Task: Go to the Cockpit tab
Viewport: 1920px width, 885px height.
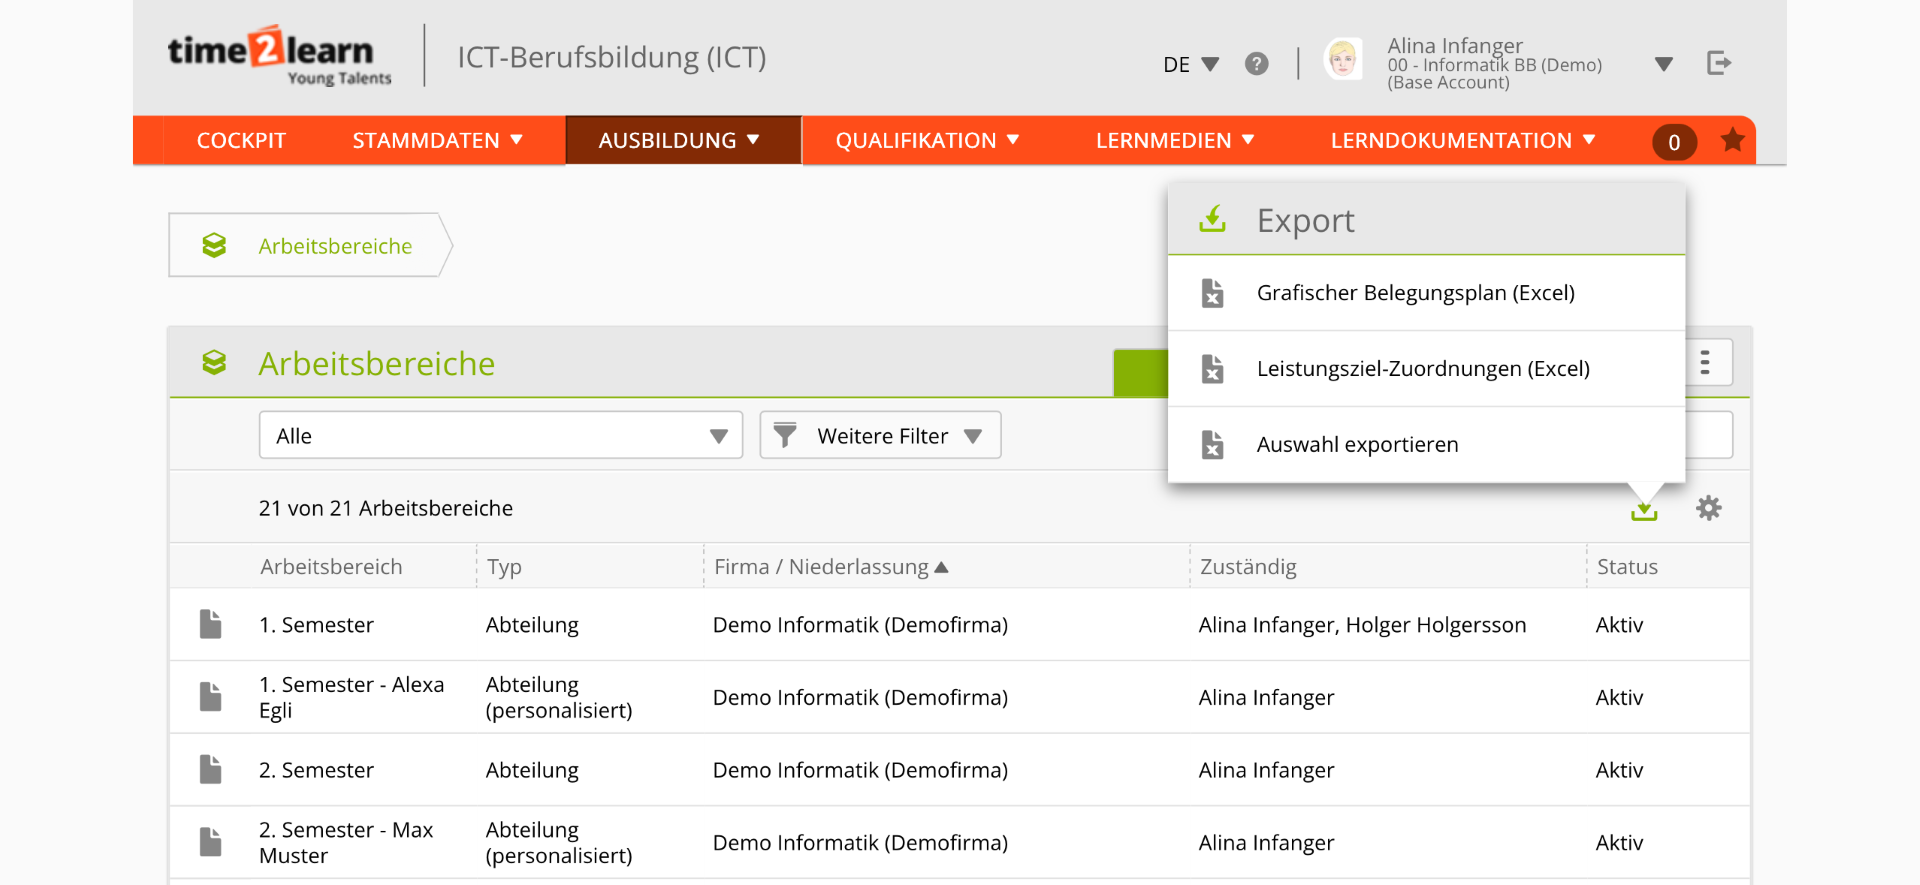Action: tap(241, 141)
